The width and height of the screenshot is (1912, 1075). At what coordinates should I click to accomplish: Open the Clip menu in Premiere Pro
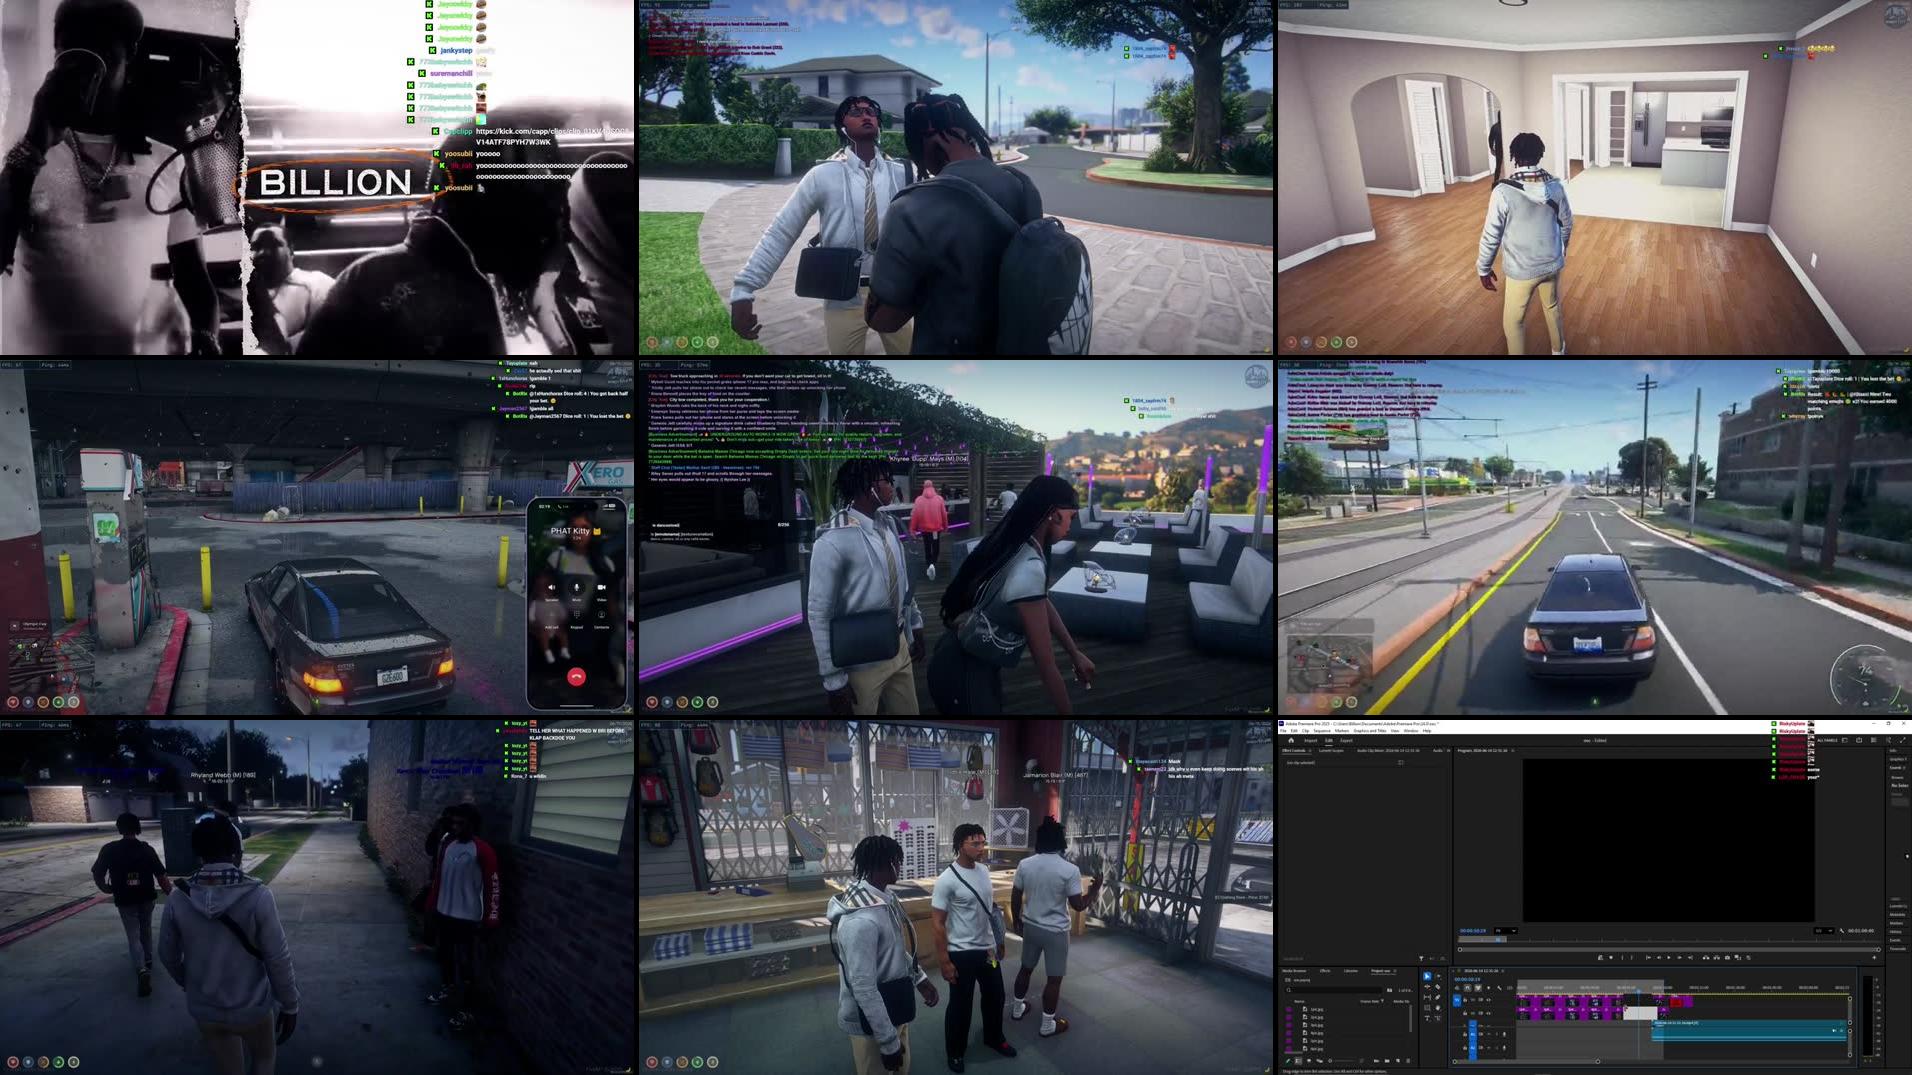[1305, 731]
